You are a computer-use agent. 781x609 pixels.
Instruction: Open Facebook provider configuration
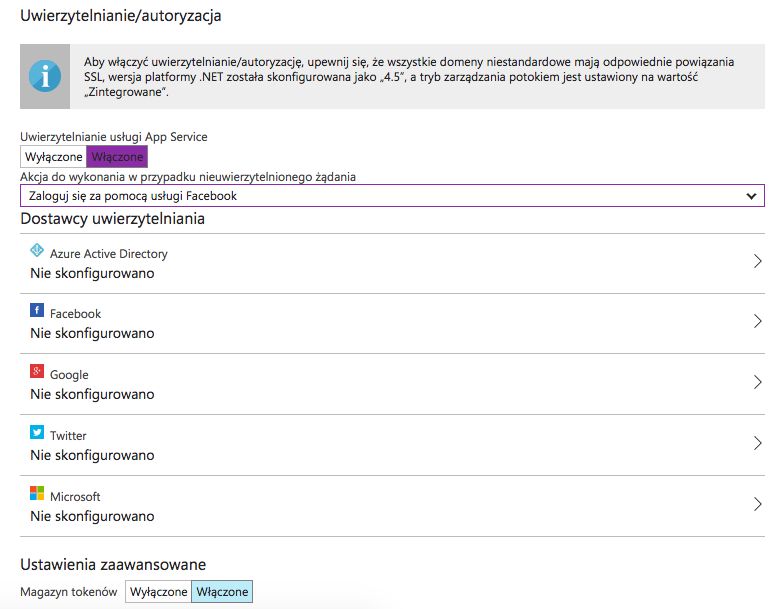click(x=76, y=314)
